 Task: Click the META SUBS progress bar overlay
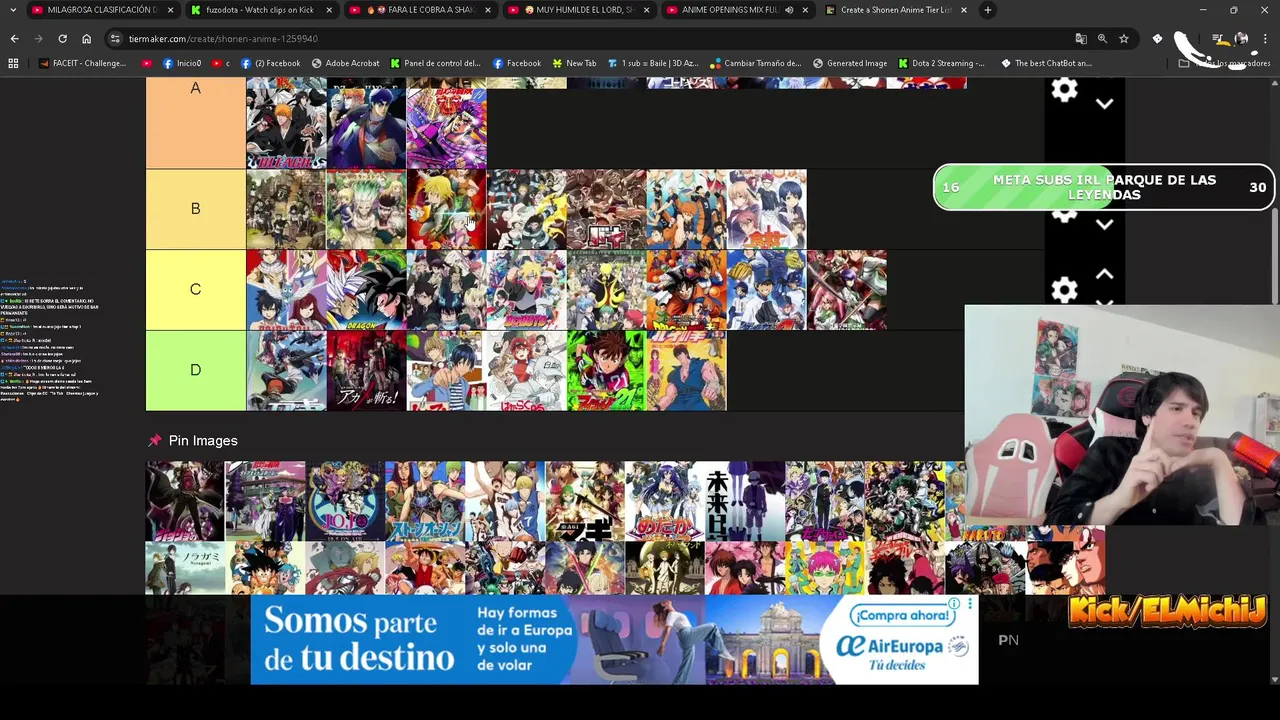click(x=1104, y=187)
